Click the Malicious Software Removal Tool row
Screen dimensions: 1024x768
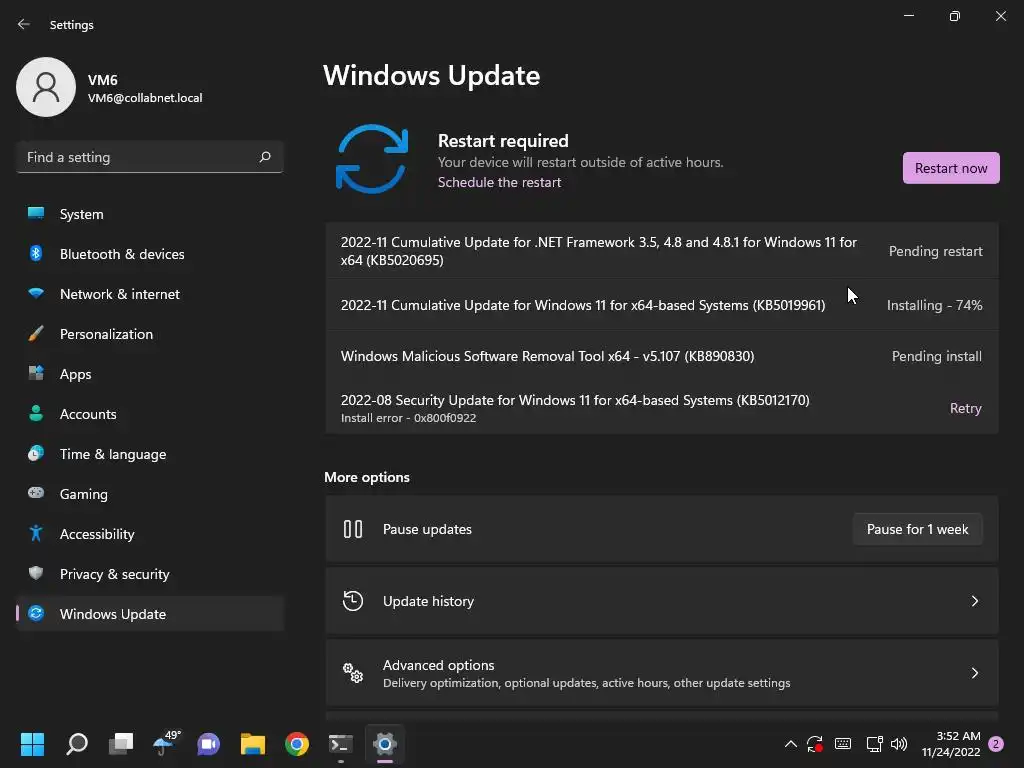tap(662, 356)
